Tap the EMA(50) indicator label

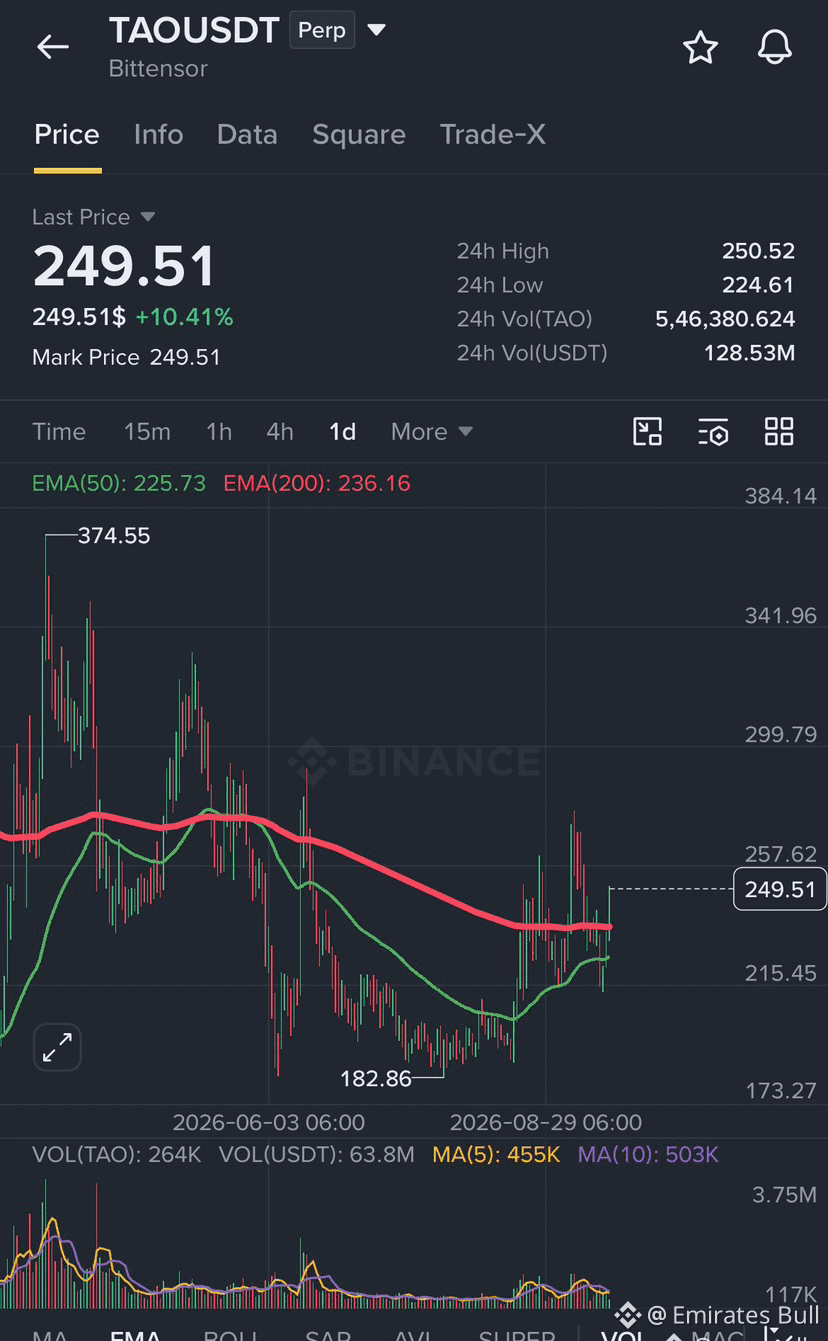119,483
